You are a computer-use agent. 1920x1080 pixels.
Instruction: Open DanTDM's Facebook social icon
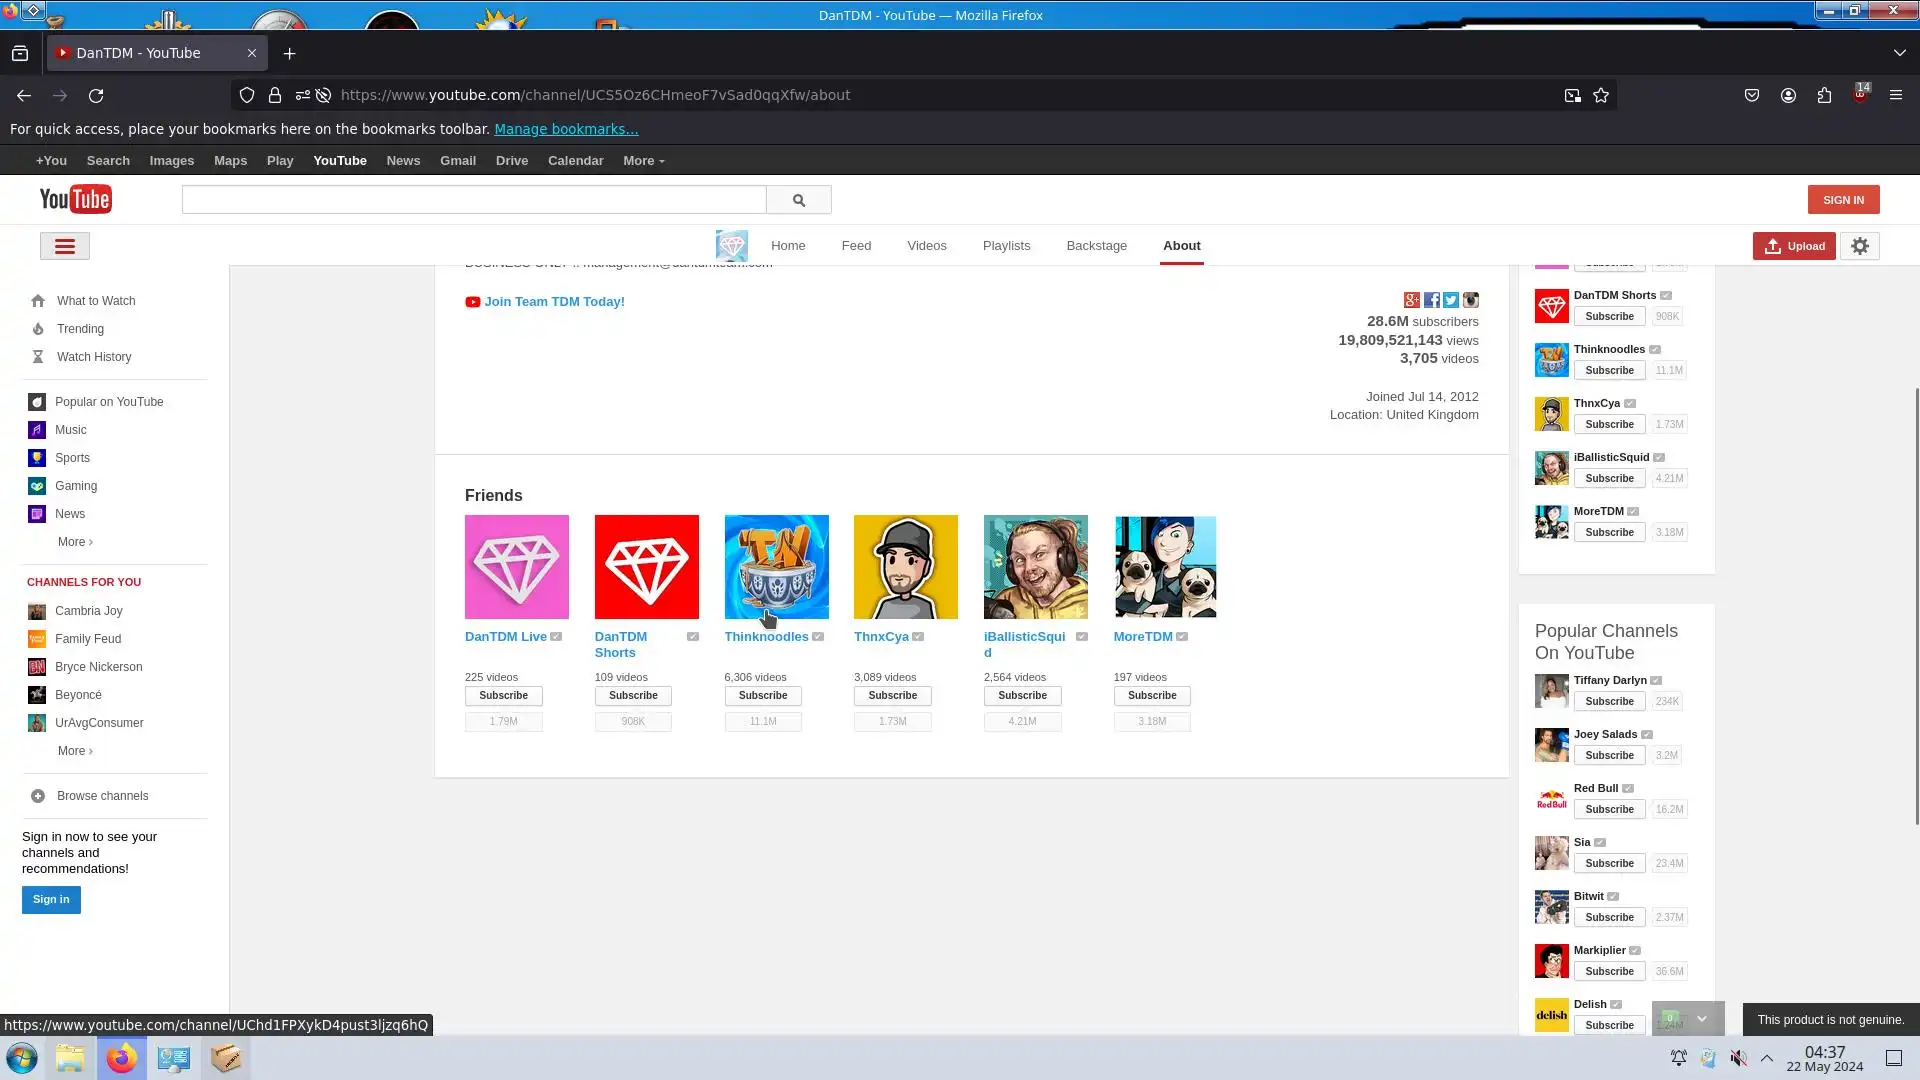point(1432,300)
